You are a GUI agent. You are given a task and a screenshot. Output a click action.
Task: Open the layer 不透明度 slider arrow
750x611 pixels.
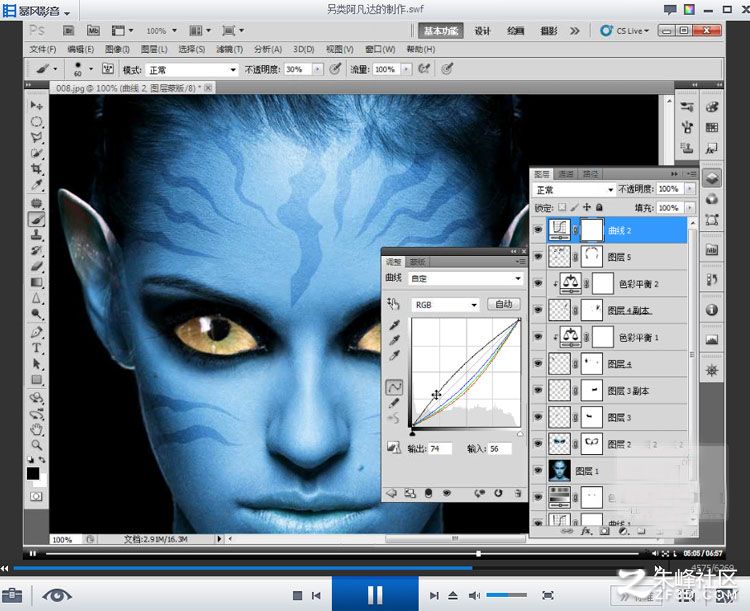click(690, 189)
